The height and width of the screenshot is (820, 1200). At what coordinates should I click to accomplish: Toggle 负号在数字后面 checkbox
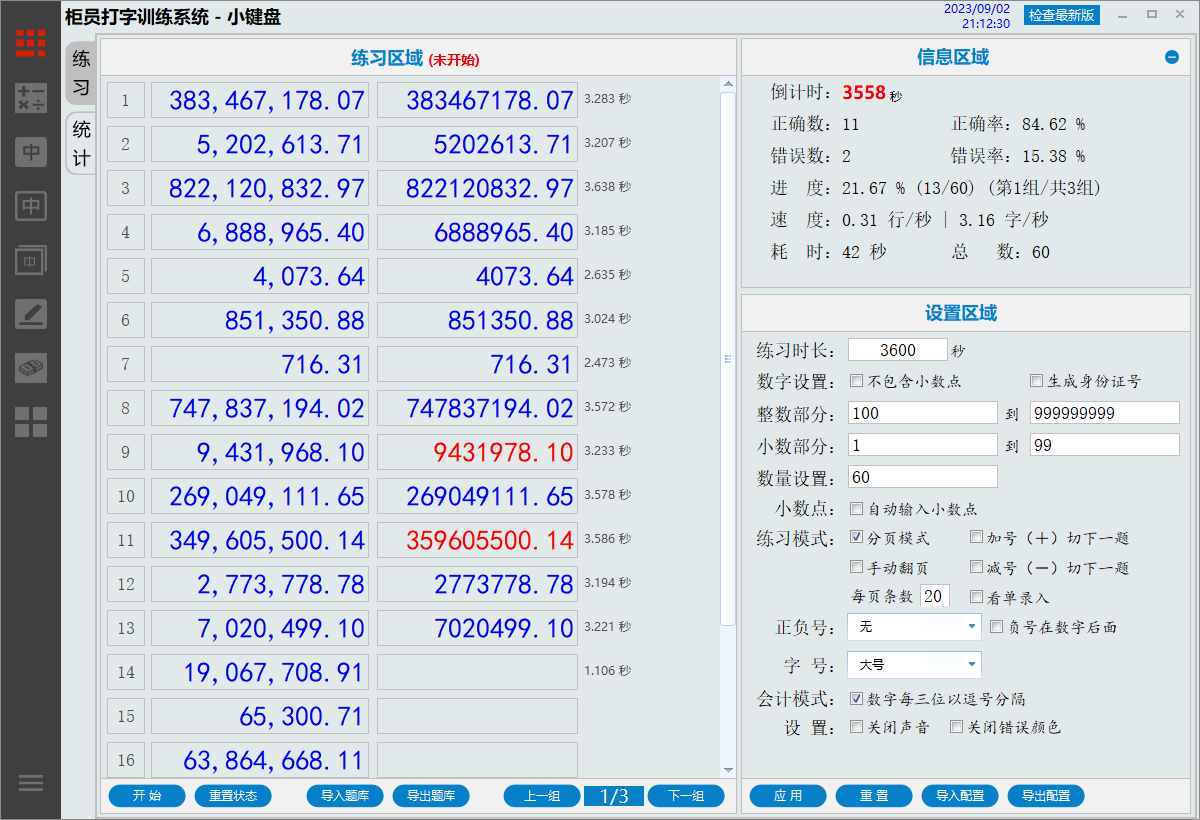tap(996, 627)
